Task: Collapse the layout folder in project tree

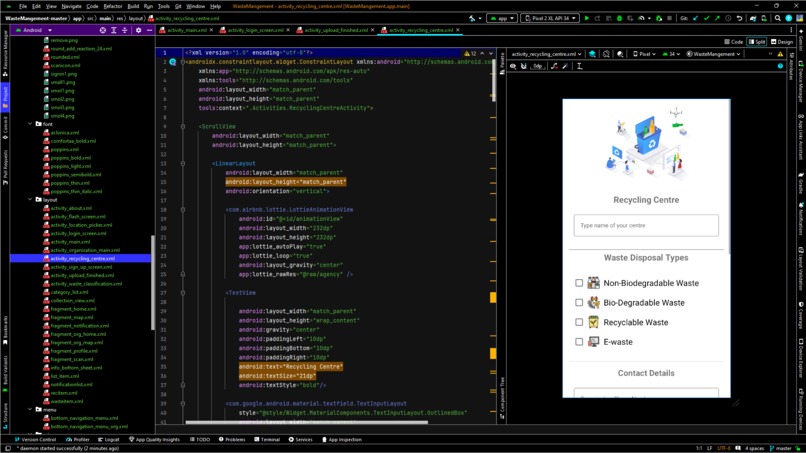Action: [x=30, y=200]
